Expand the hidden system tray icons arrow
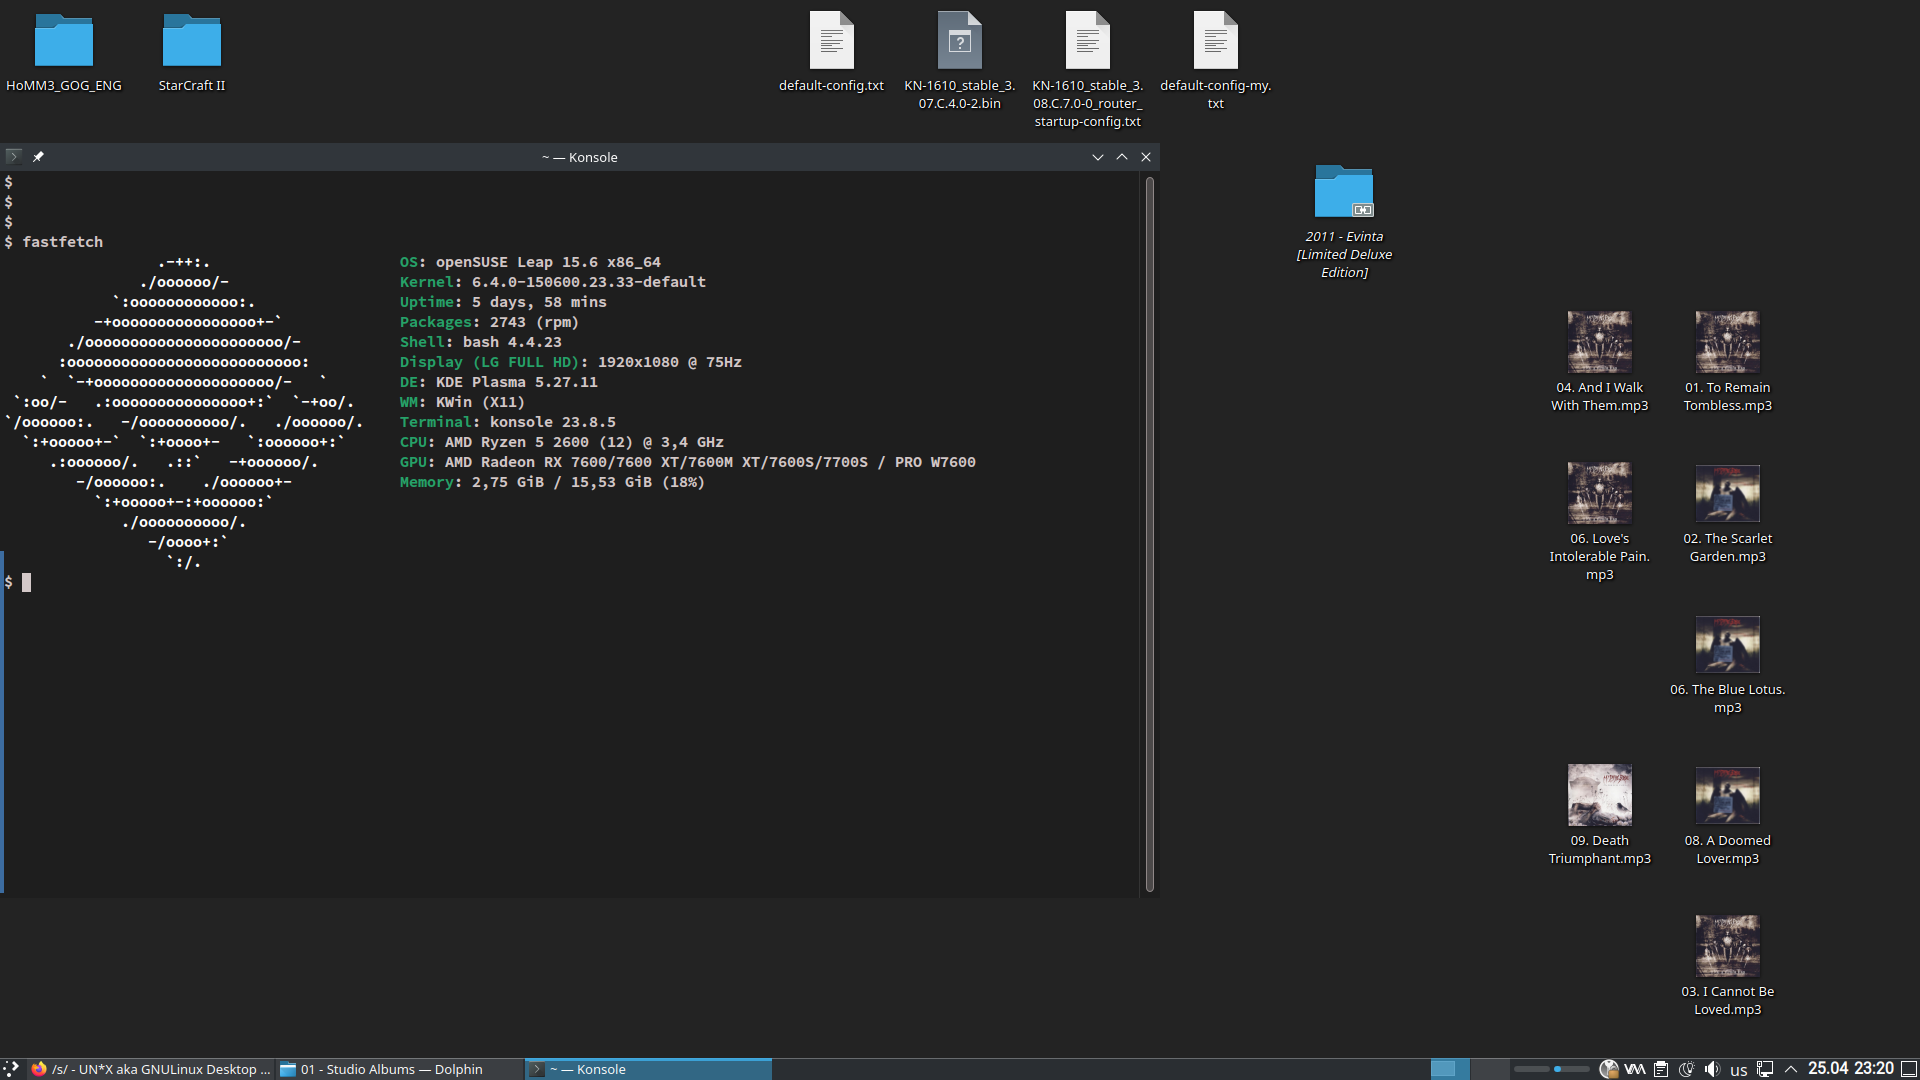1920x1080 pixels. point(1791,1069)
